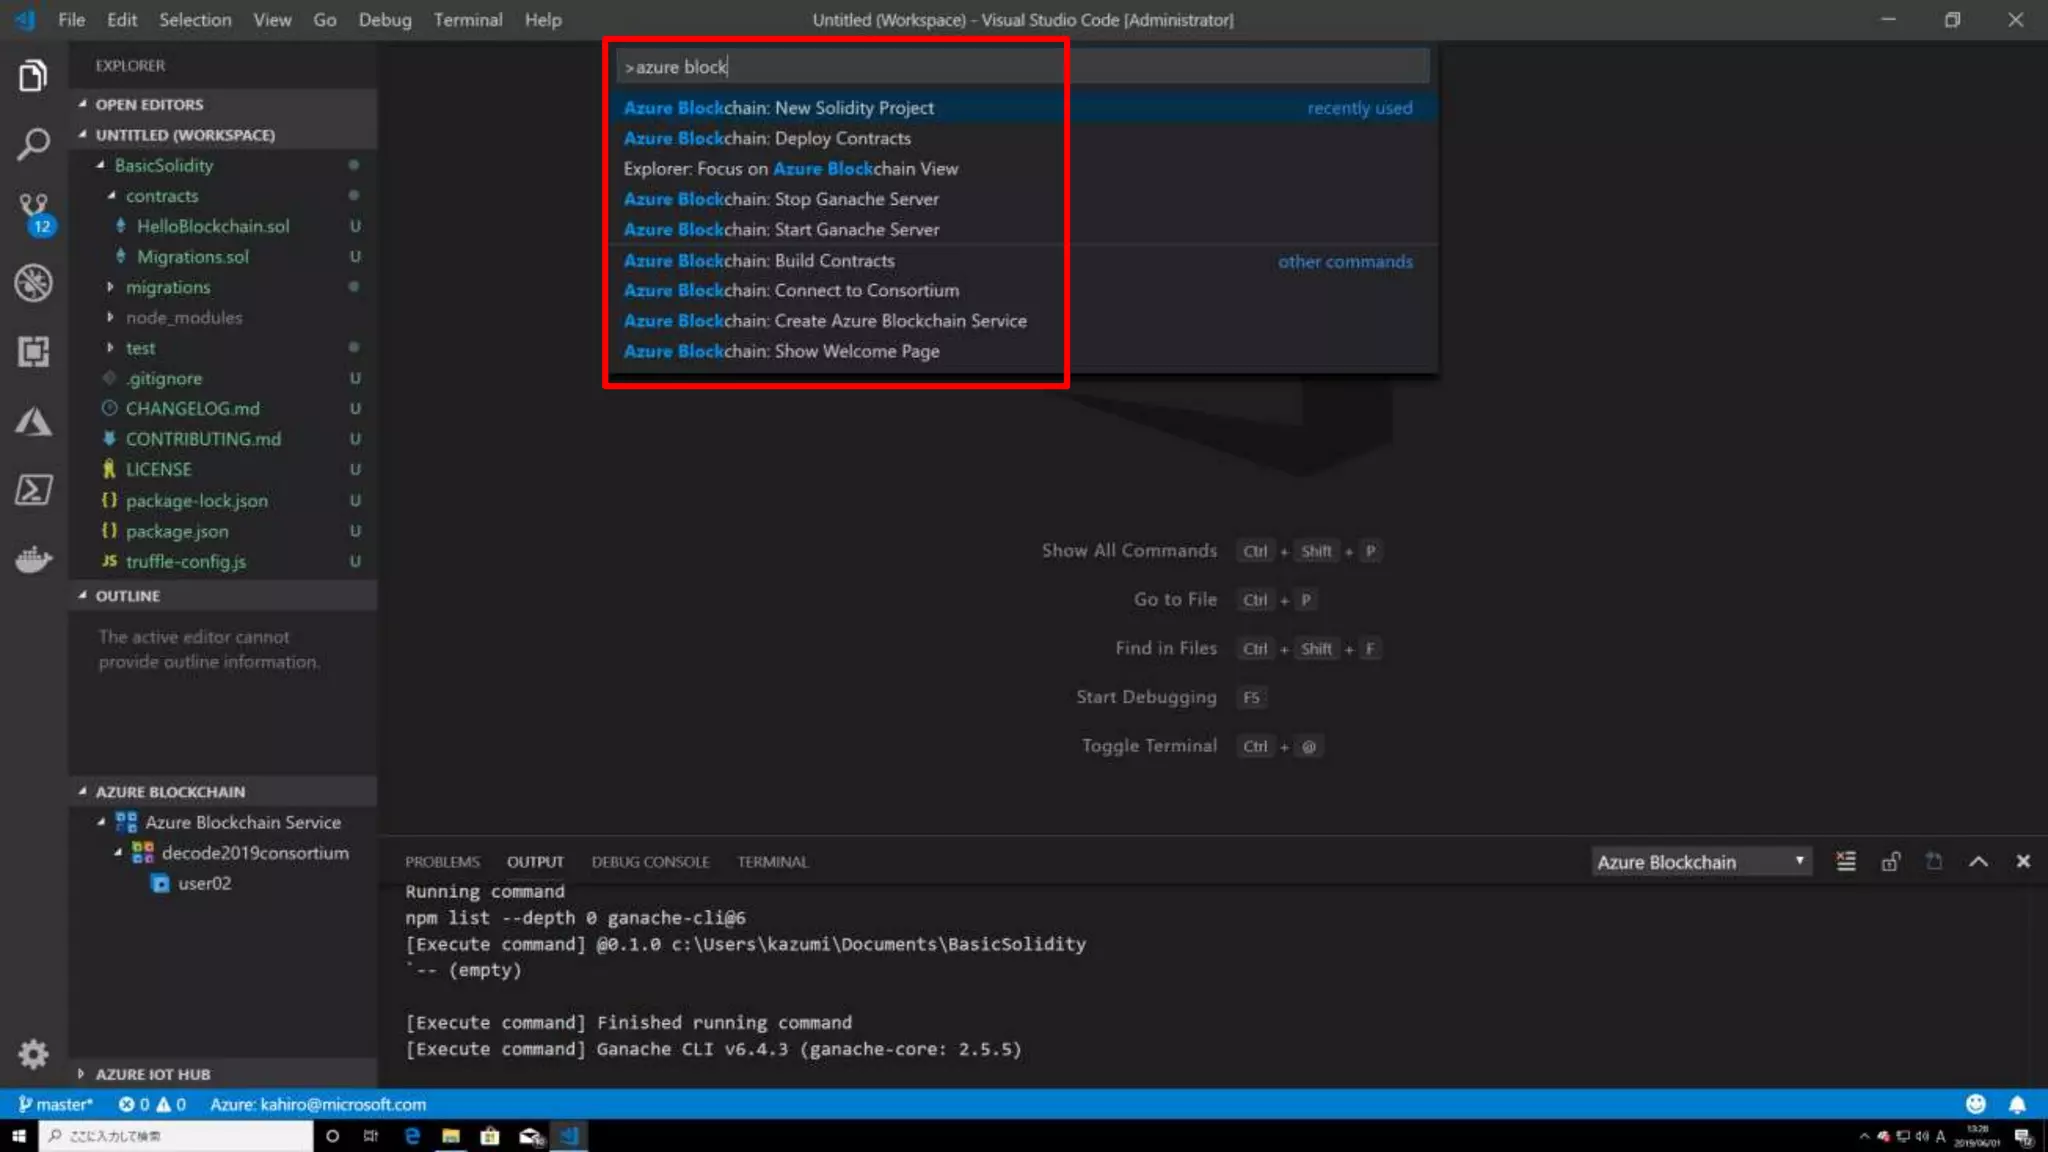This screenshot has height=1152, width=2048.
Task: Click the Manage gear icon
Action: point(33,1053)
